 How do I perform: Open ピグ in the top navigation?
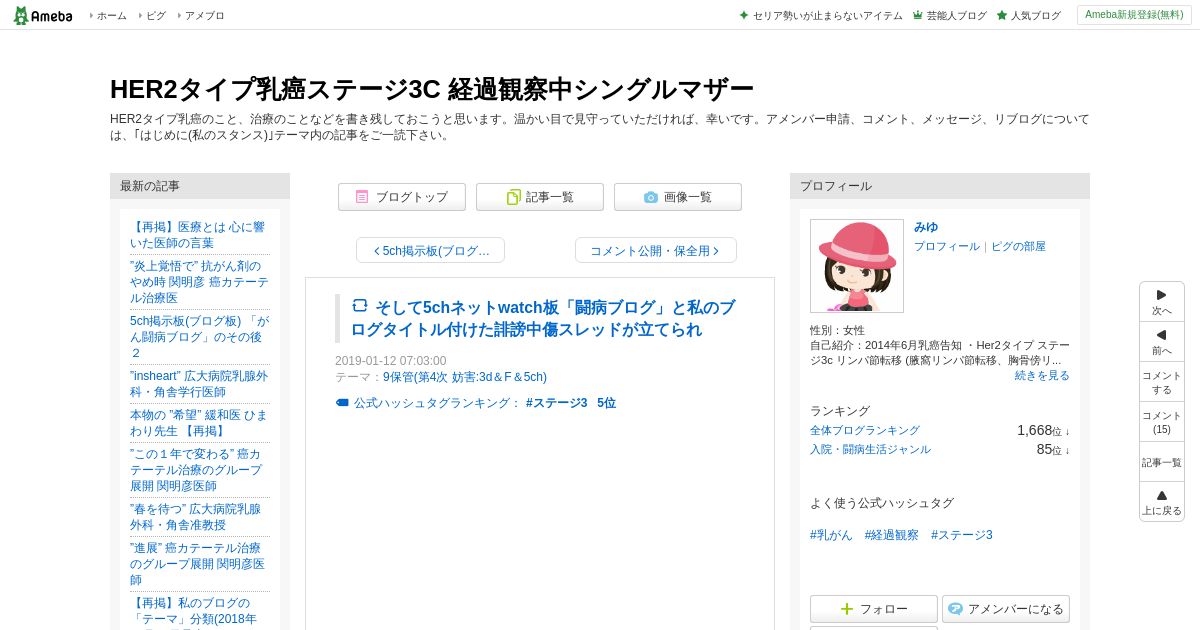pyautogui.click(x=155, y=15)
